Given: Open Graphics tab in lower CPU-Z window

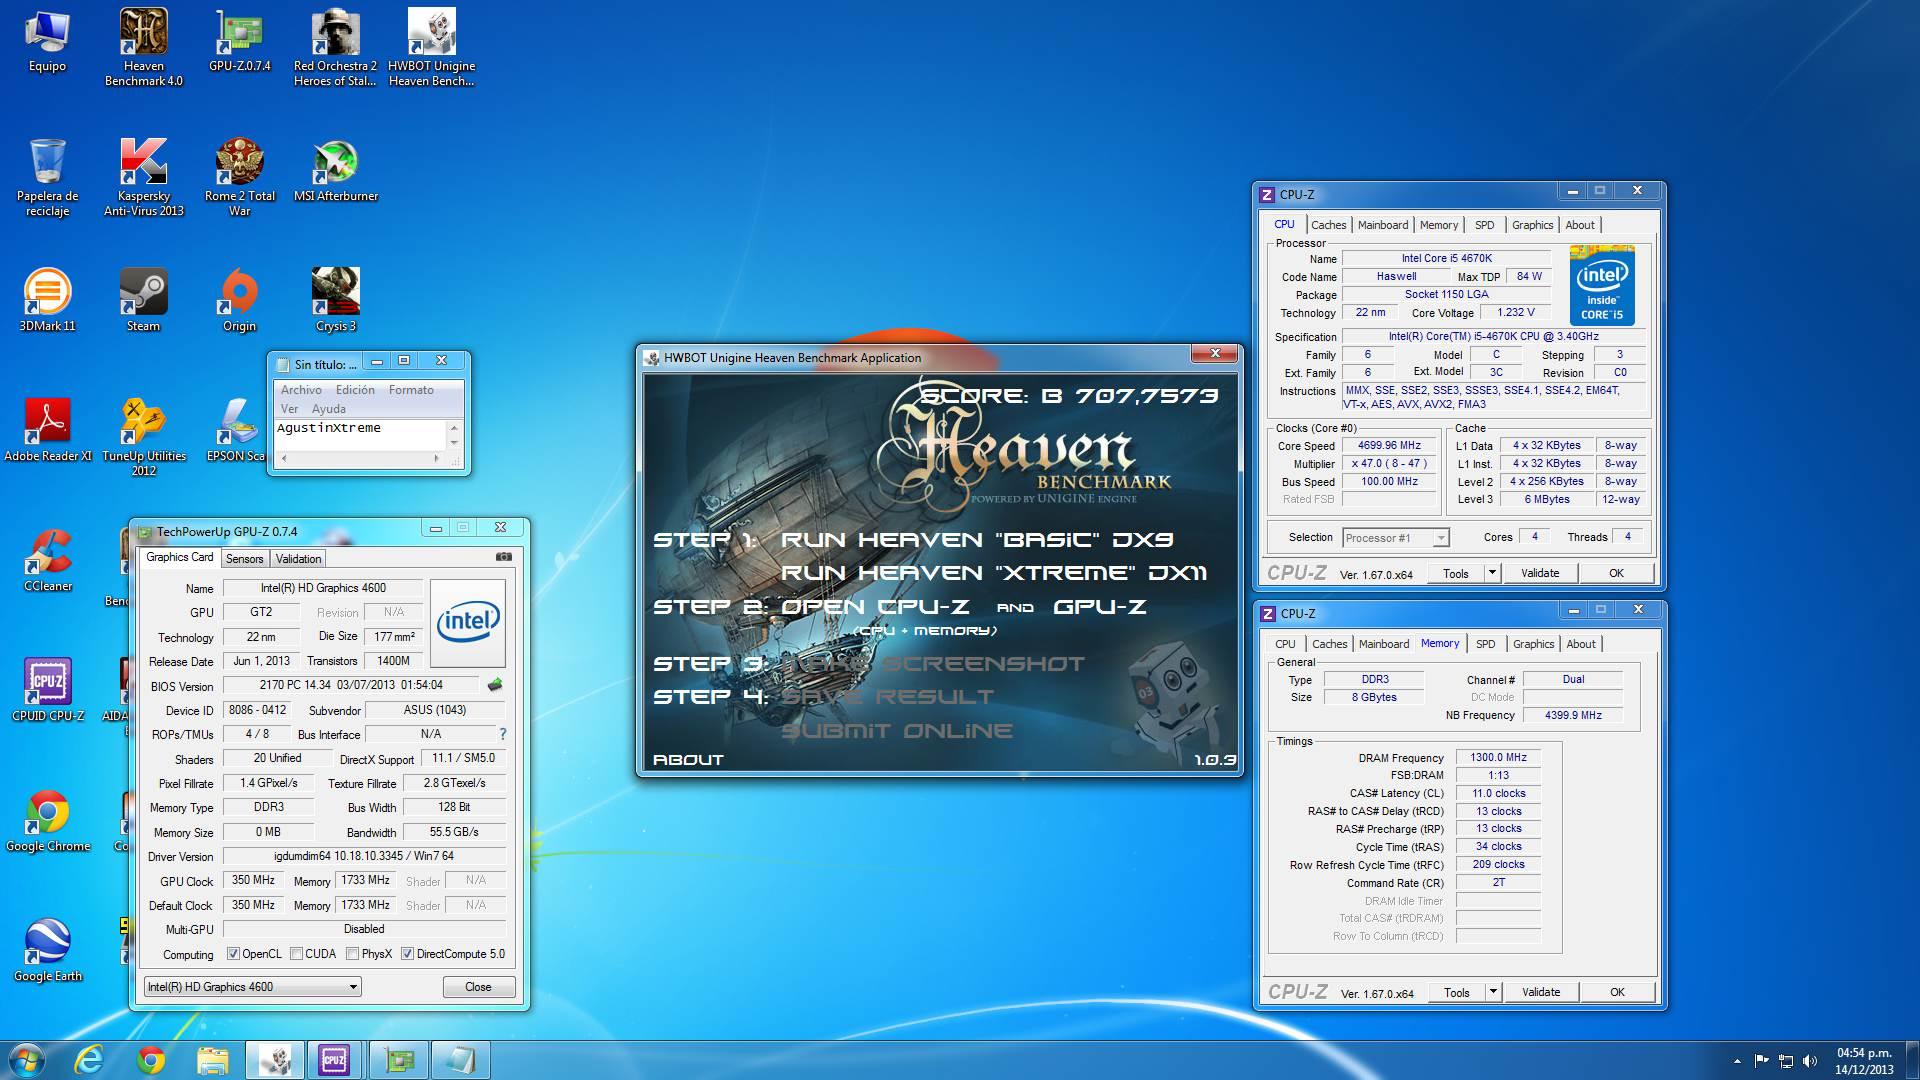Looking at the screenshot, I should pyautogui.click(x=1533, y=644).
